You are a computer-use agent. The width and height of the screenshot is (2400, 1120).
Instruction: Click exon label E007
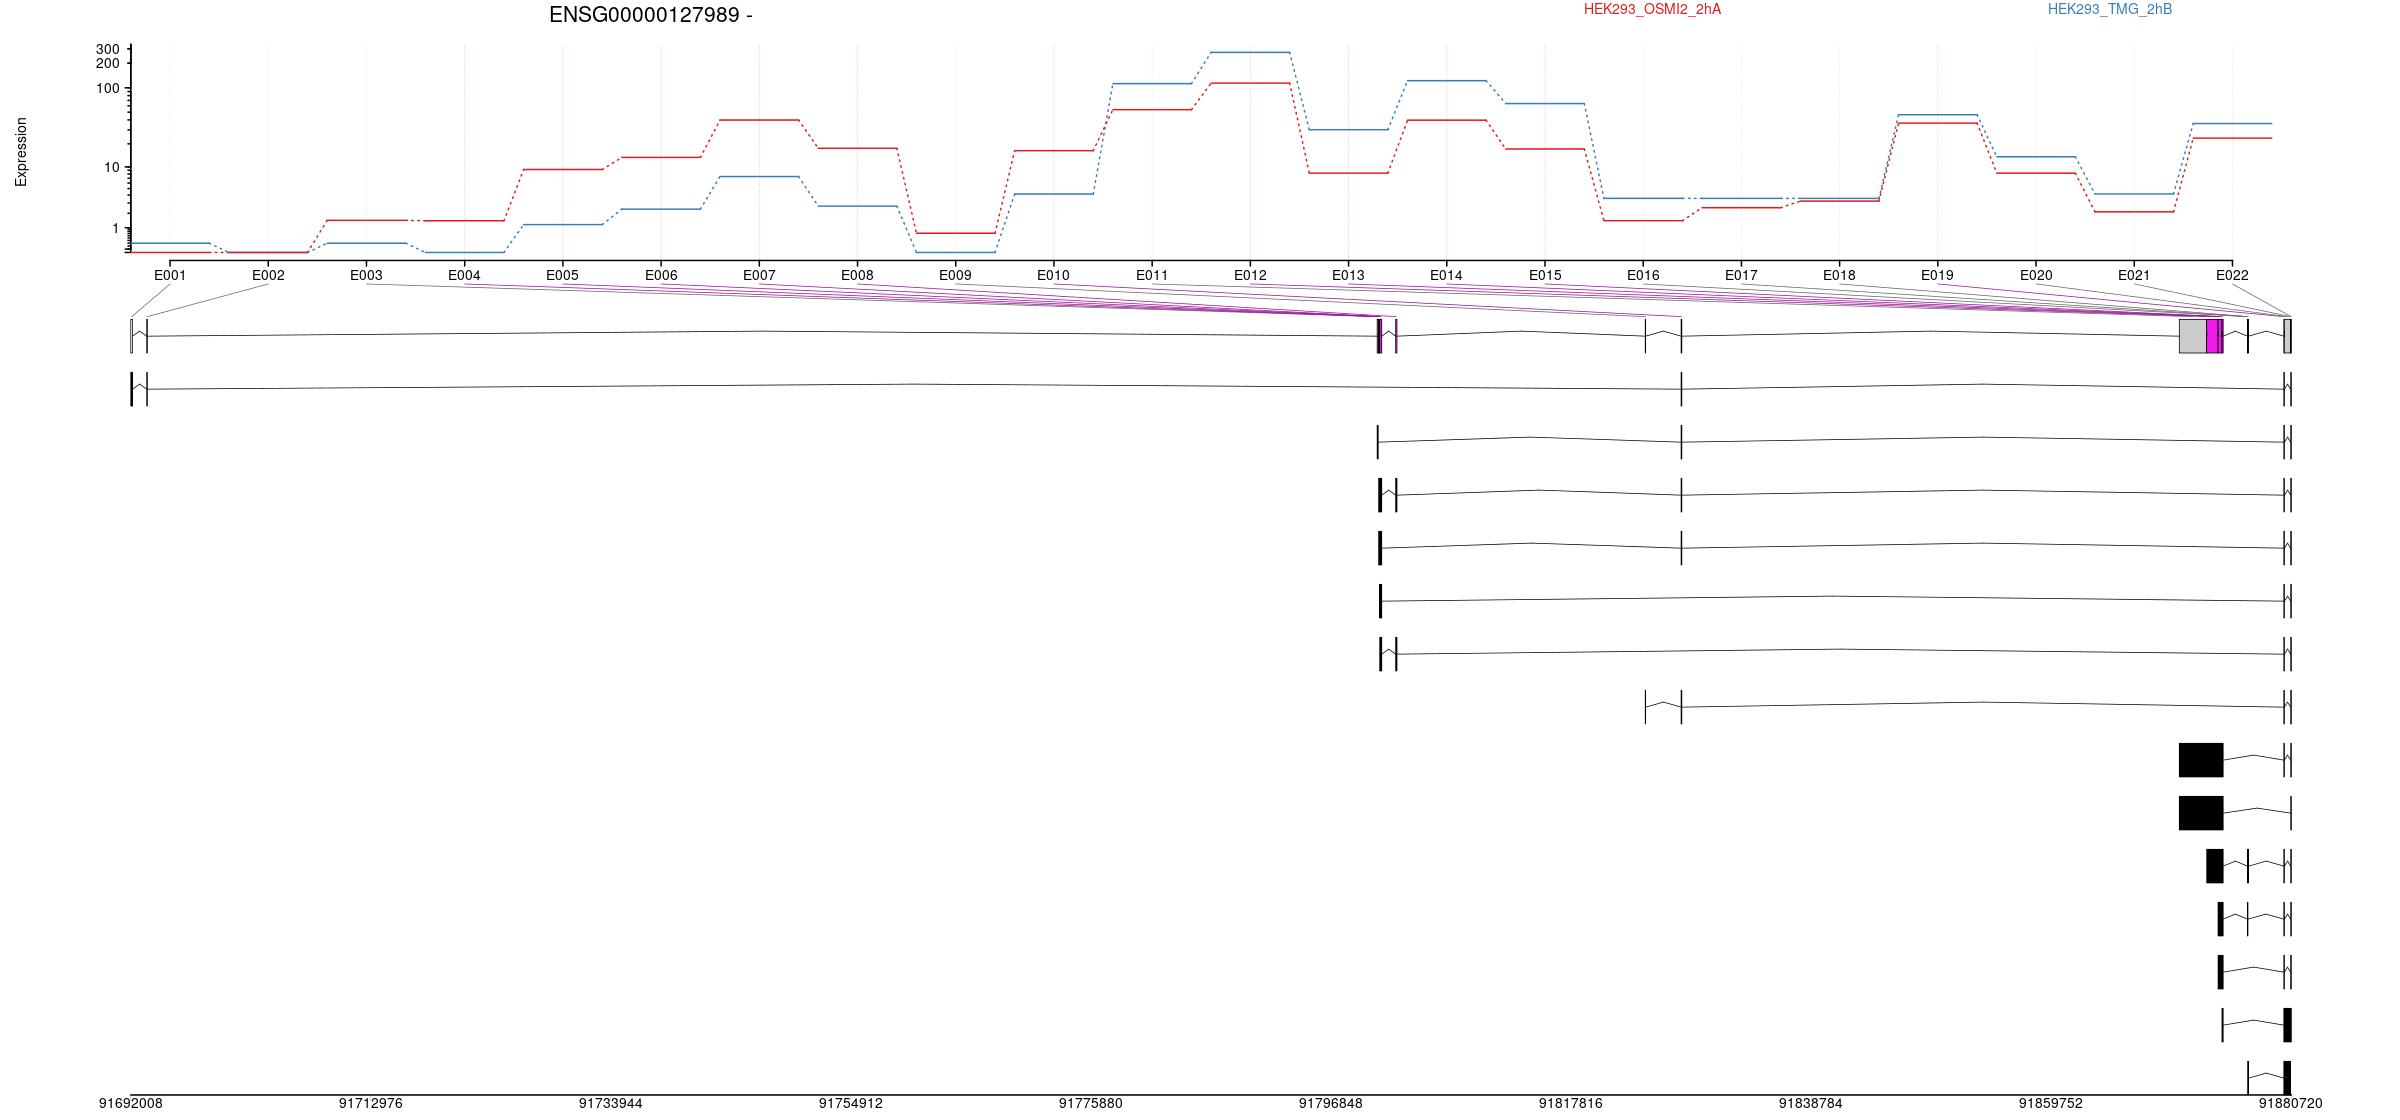coord(759,275)
